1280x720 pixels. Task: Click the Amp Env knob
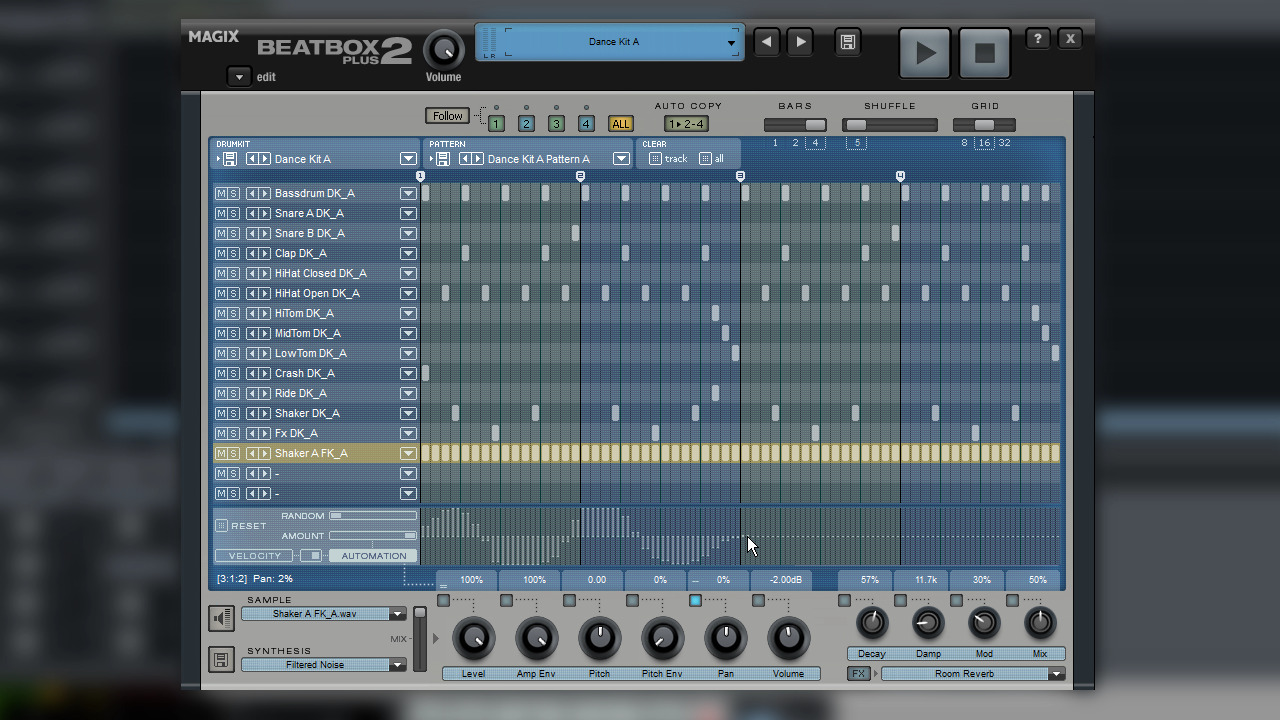tap(536, 637)
